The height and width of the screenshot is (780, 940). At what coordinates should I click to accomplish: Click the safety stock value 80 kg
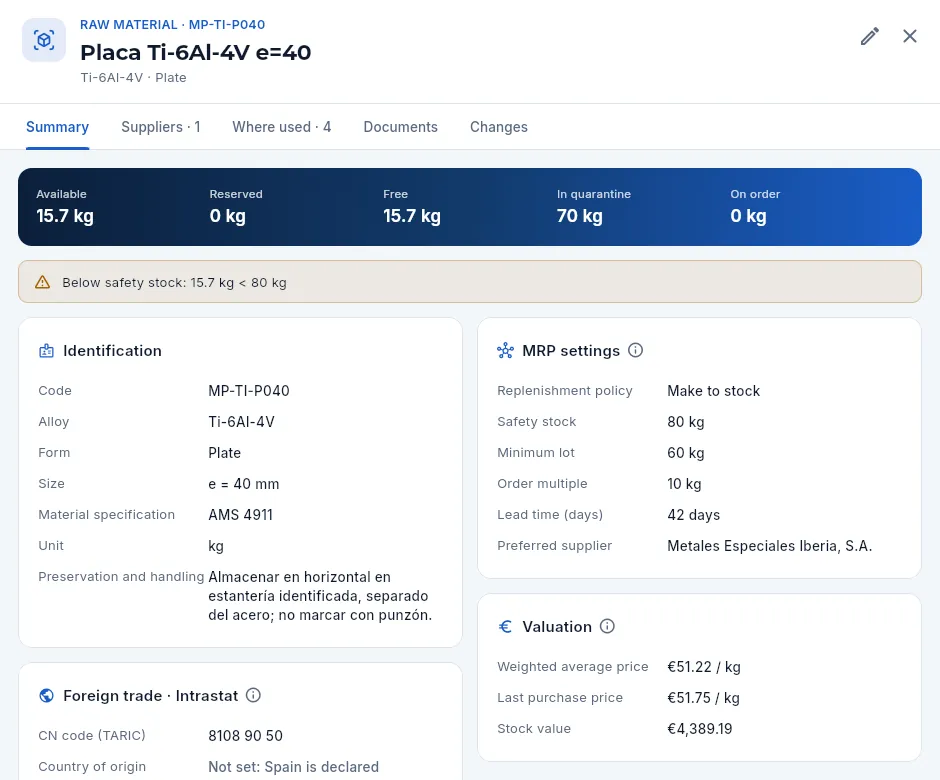(686, 422)
